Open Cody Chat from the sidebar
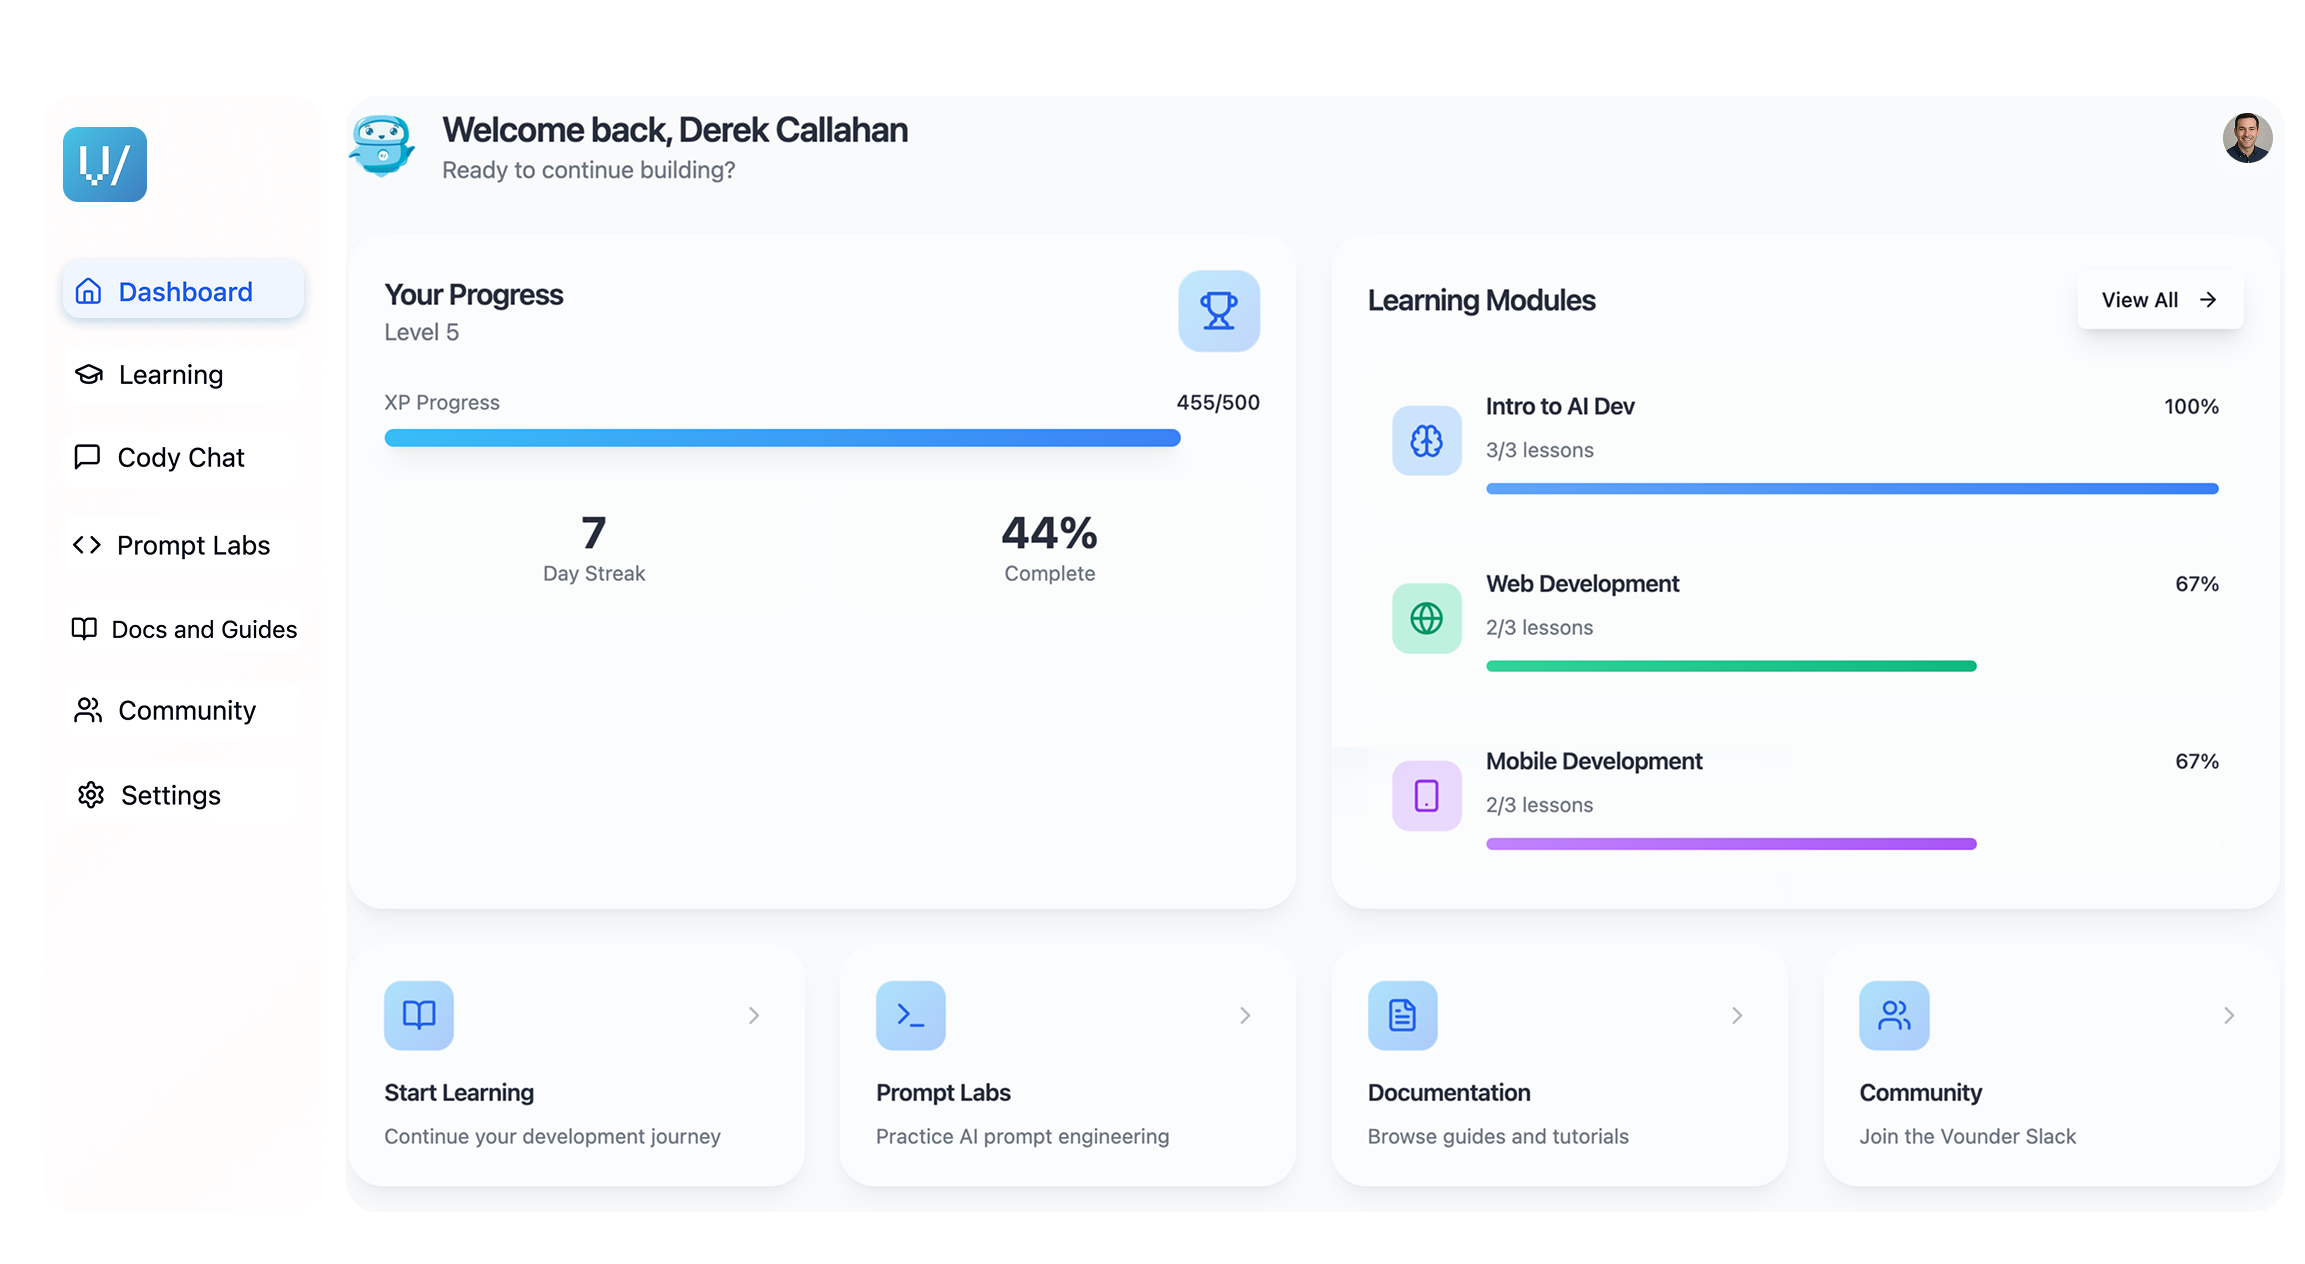Viewport: 2305px width, 1264px height. (x=181, y=457)
